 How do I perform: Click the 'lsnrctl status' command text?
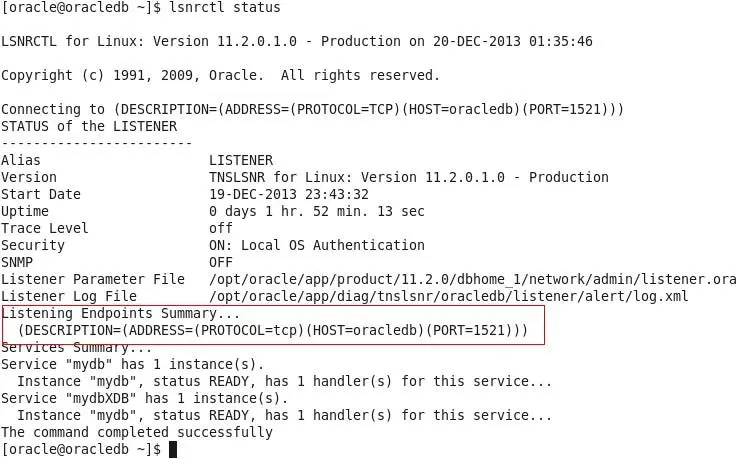(x=225, y=8)
